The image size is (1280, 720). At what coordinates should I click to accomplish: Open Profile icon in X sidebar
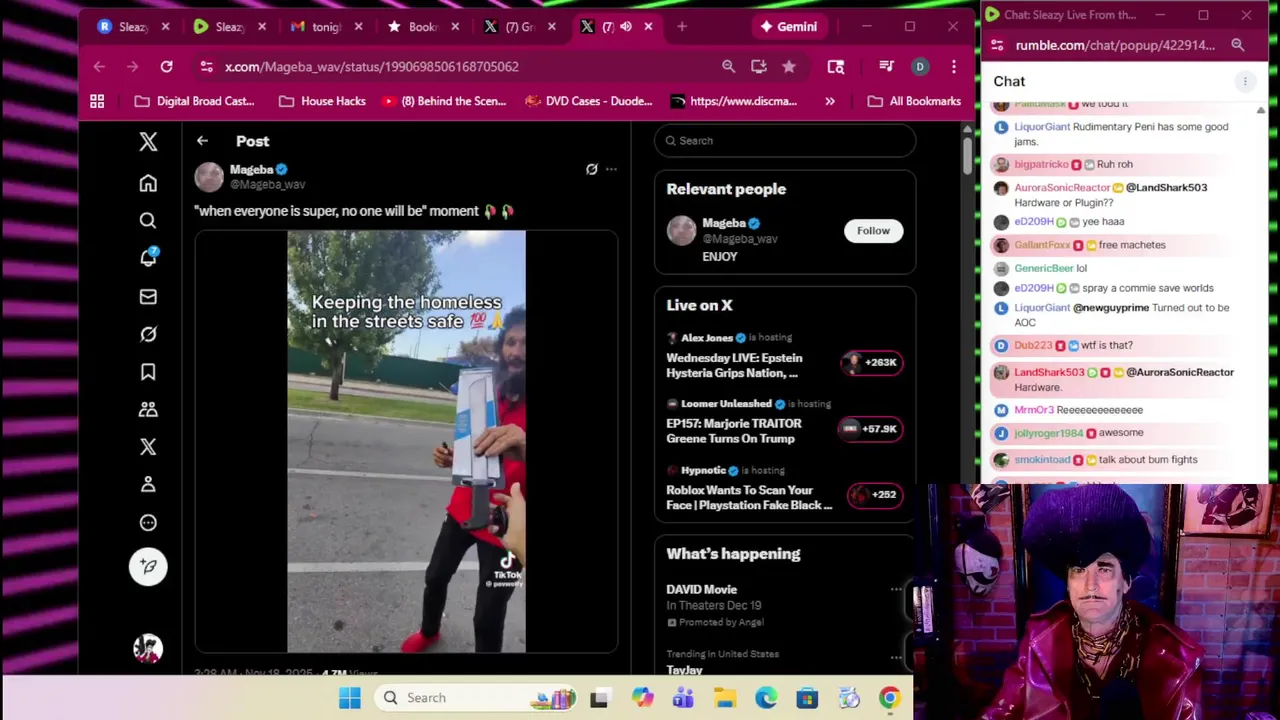[148, 484]
